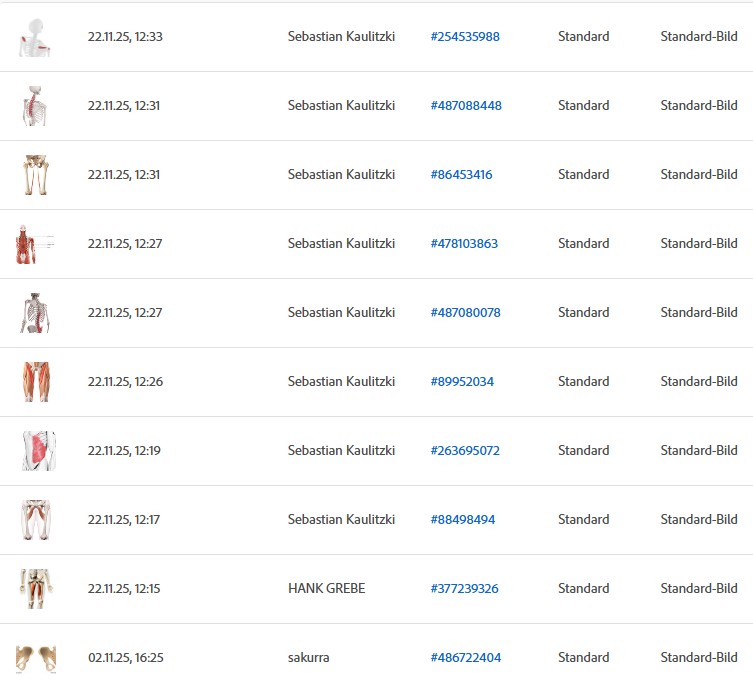Viewport: 753px width, 690px height.
Task: Open asset link #254535988
Action: tap(465, 37)
